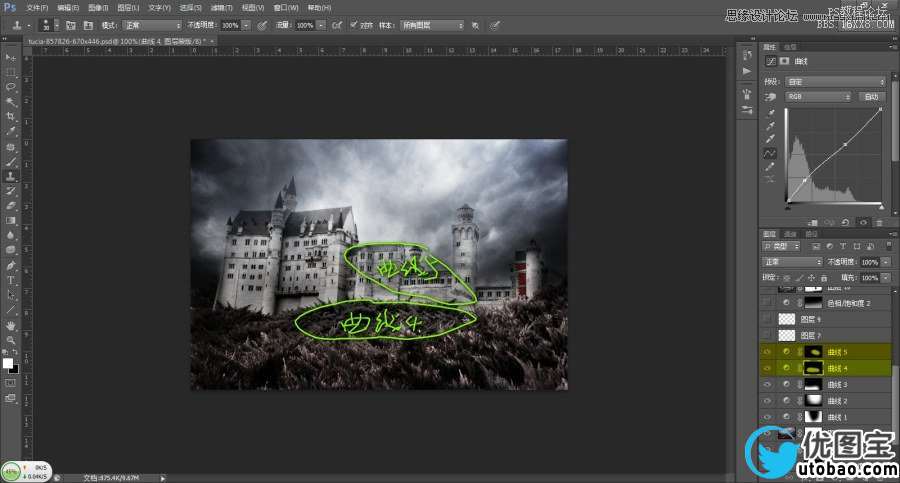Screen dimensions: 900x483
Task: Clip adjustment to layer below icon
Action: point(812,222)
